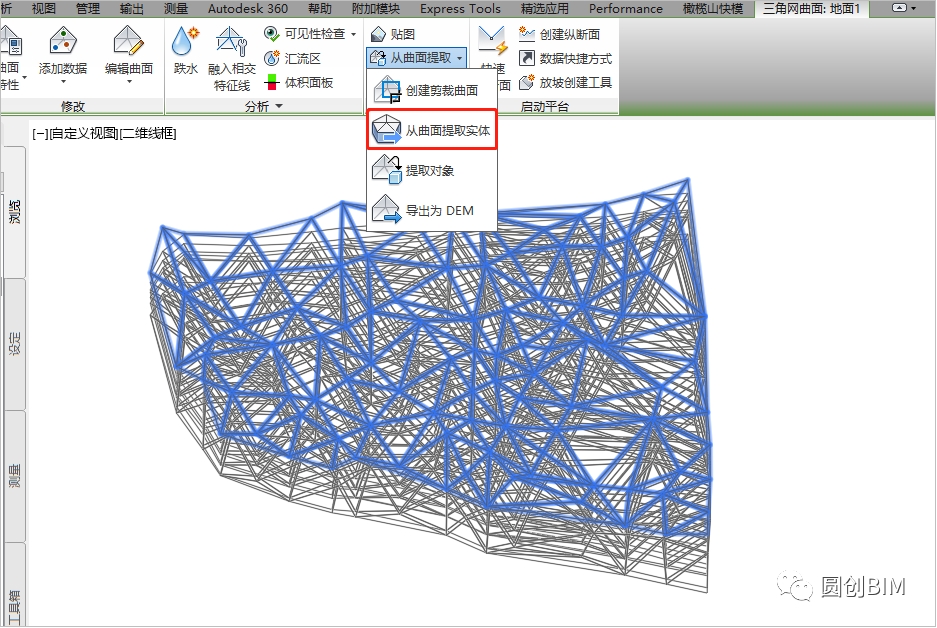Open the 设定 side palette tab
The height and width of the screenshot is (628, 937).
[14, 344]
